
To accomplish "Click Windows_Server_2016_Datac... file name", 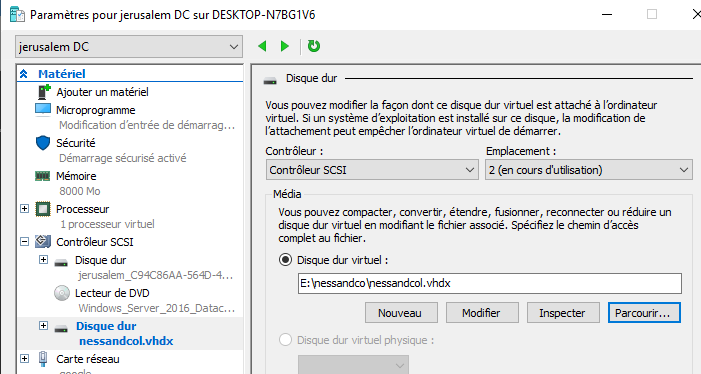I will [x=156, y=308].
